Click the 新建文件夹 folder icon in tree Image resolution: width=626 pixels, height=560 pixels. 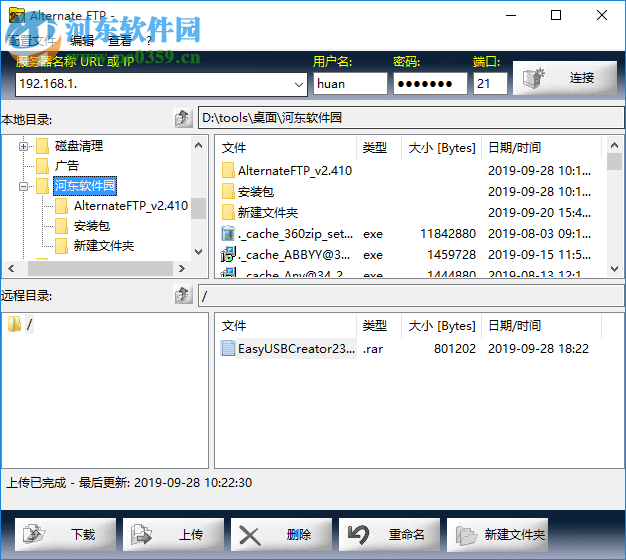point(61,245)
